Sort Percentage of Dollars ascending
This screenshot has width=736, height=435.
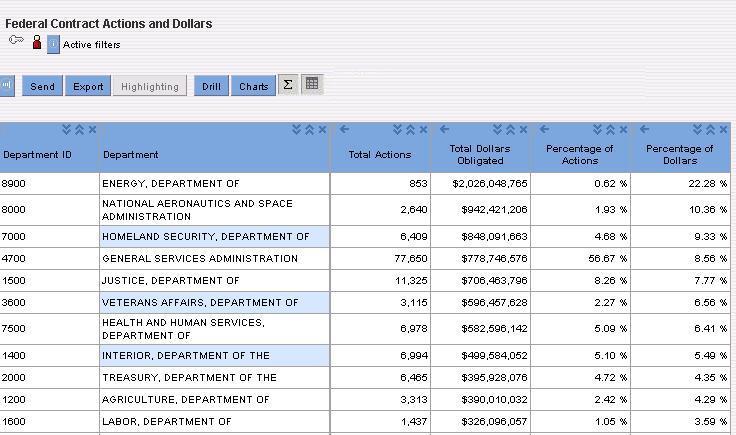coord(710,130)
